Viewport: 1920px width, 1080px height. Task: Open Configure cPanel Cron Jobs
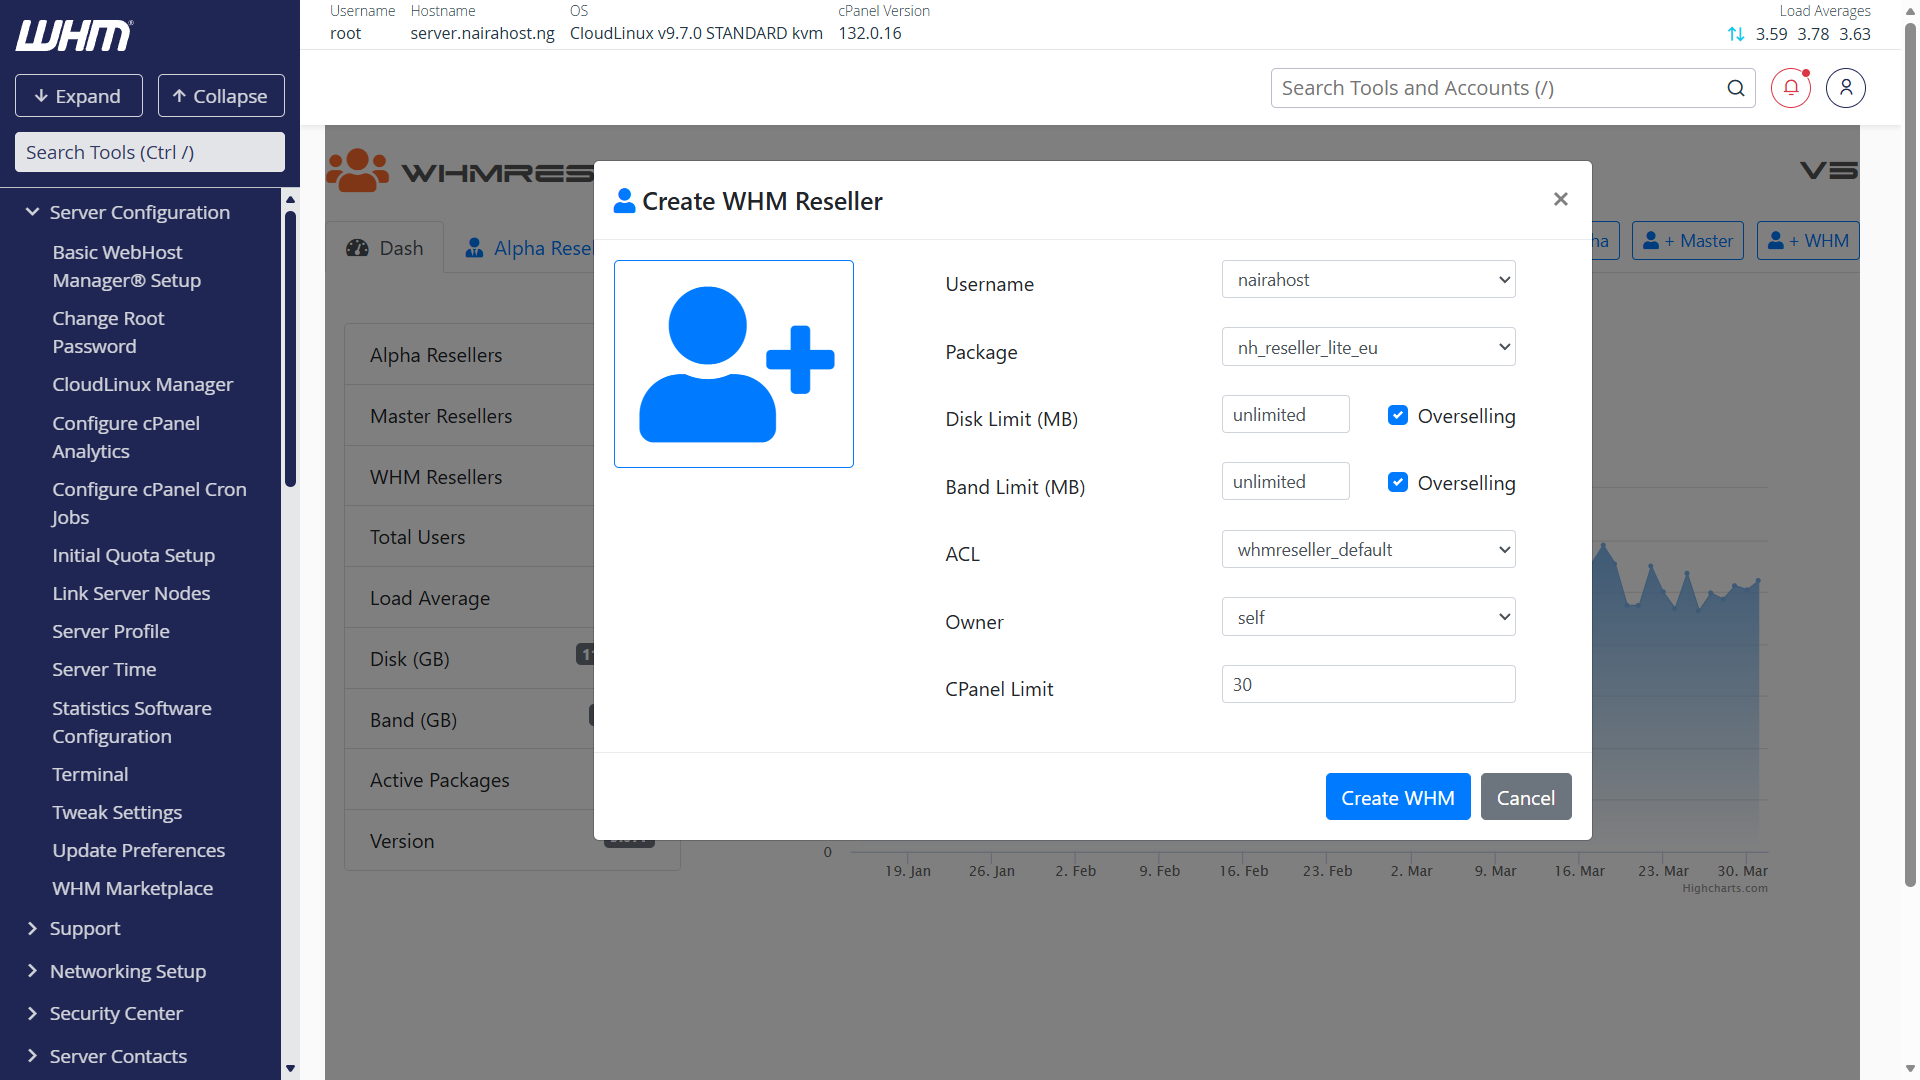(149, 503)
